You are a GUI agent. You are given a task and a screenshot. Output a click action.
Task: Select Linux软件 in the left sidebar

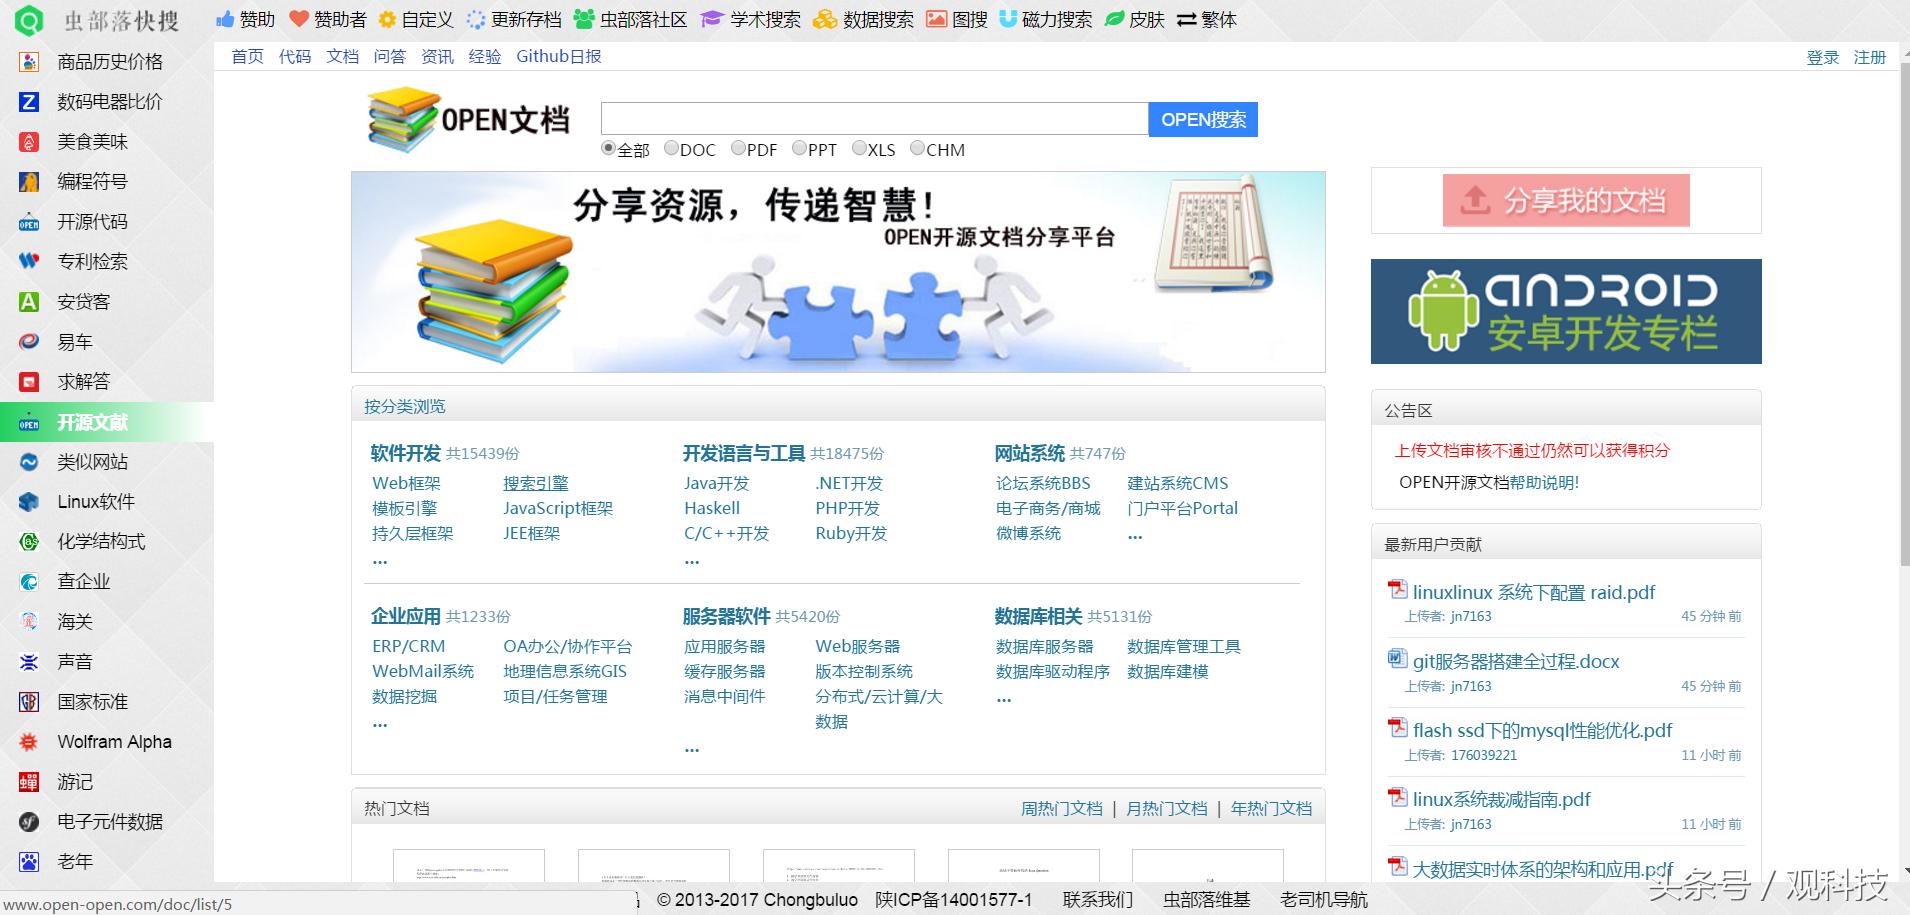[x=97, y=502]
